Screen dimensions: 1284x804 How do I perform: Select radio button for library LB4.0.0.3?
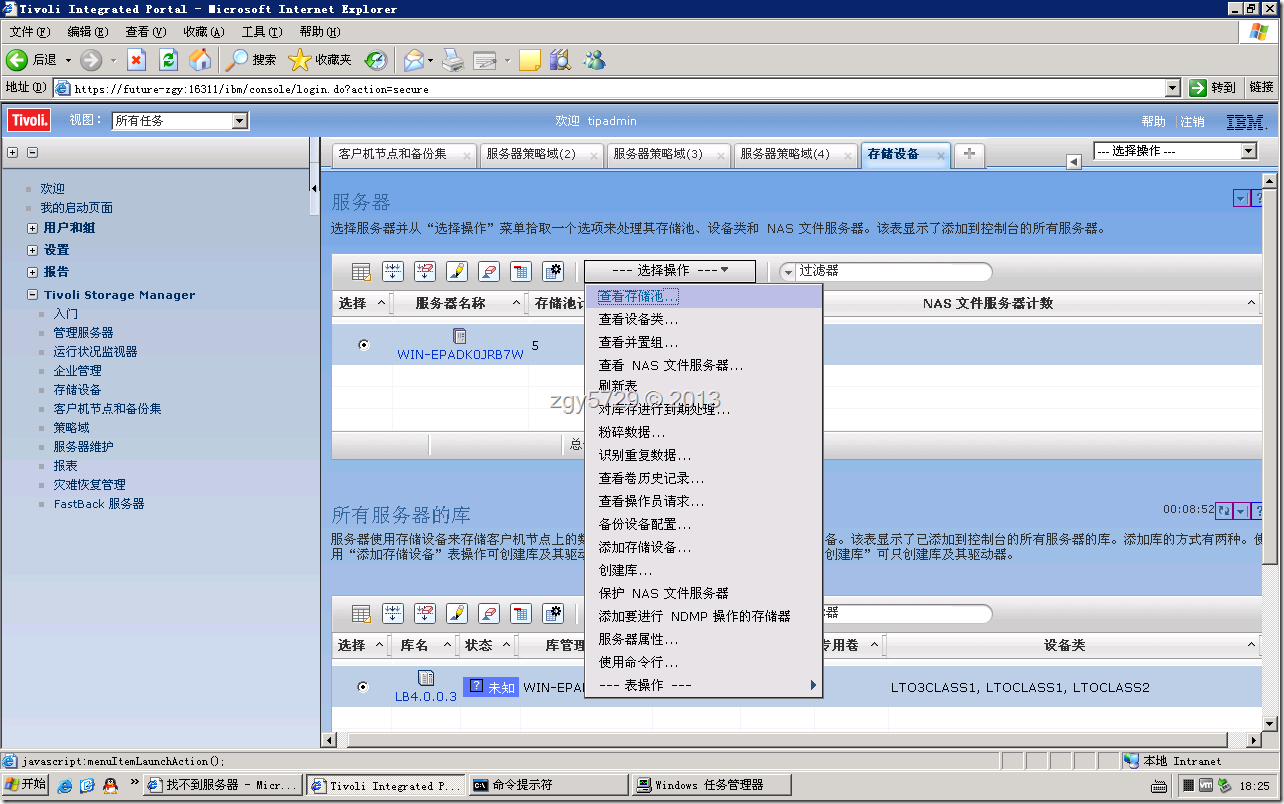click(x=363, y=686)
